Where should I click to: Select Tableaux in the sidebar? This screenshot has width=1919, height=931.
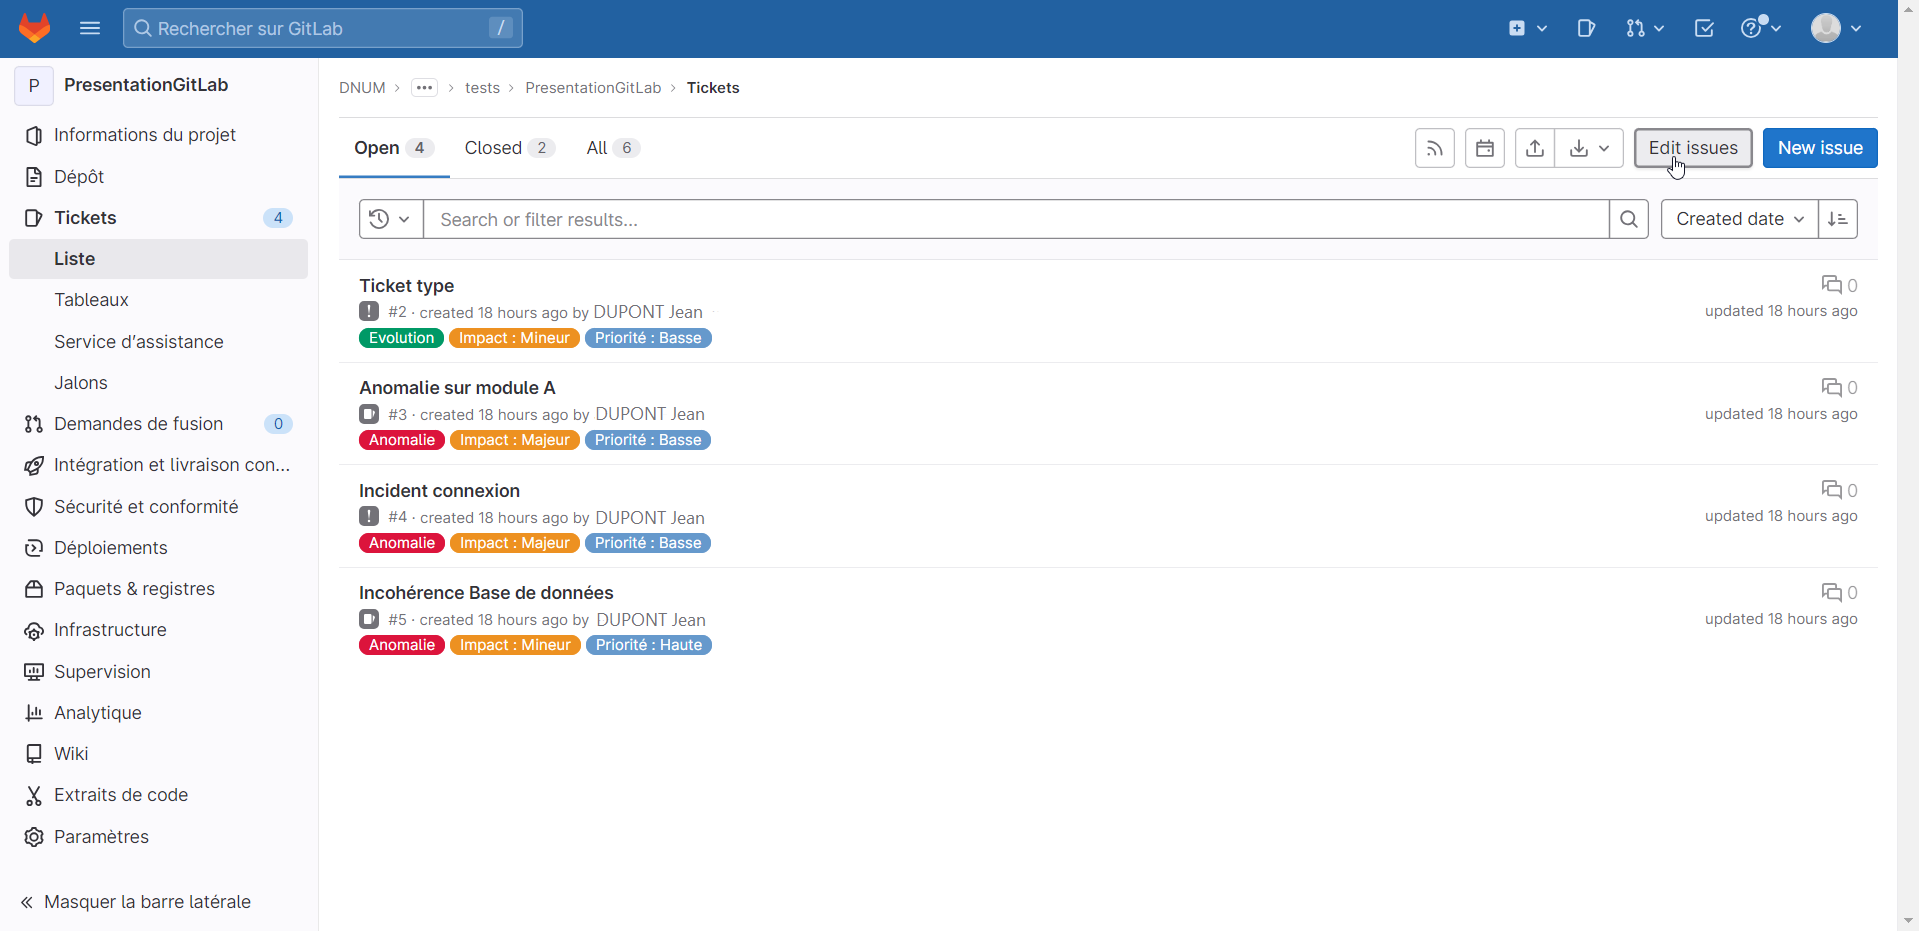[x=91, y=300]
